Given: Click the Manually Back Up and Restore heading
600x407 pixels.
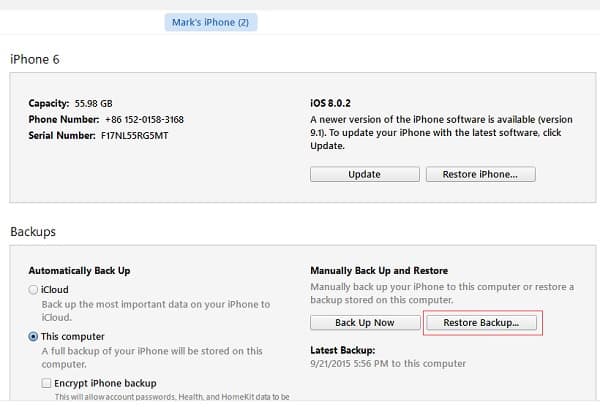Looking at the screenshot, I should pyautogui.click(x=379, y=270).
